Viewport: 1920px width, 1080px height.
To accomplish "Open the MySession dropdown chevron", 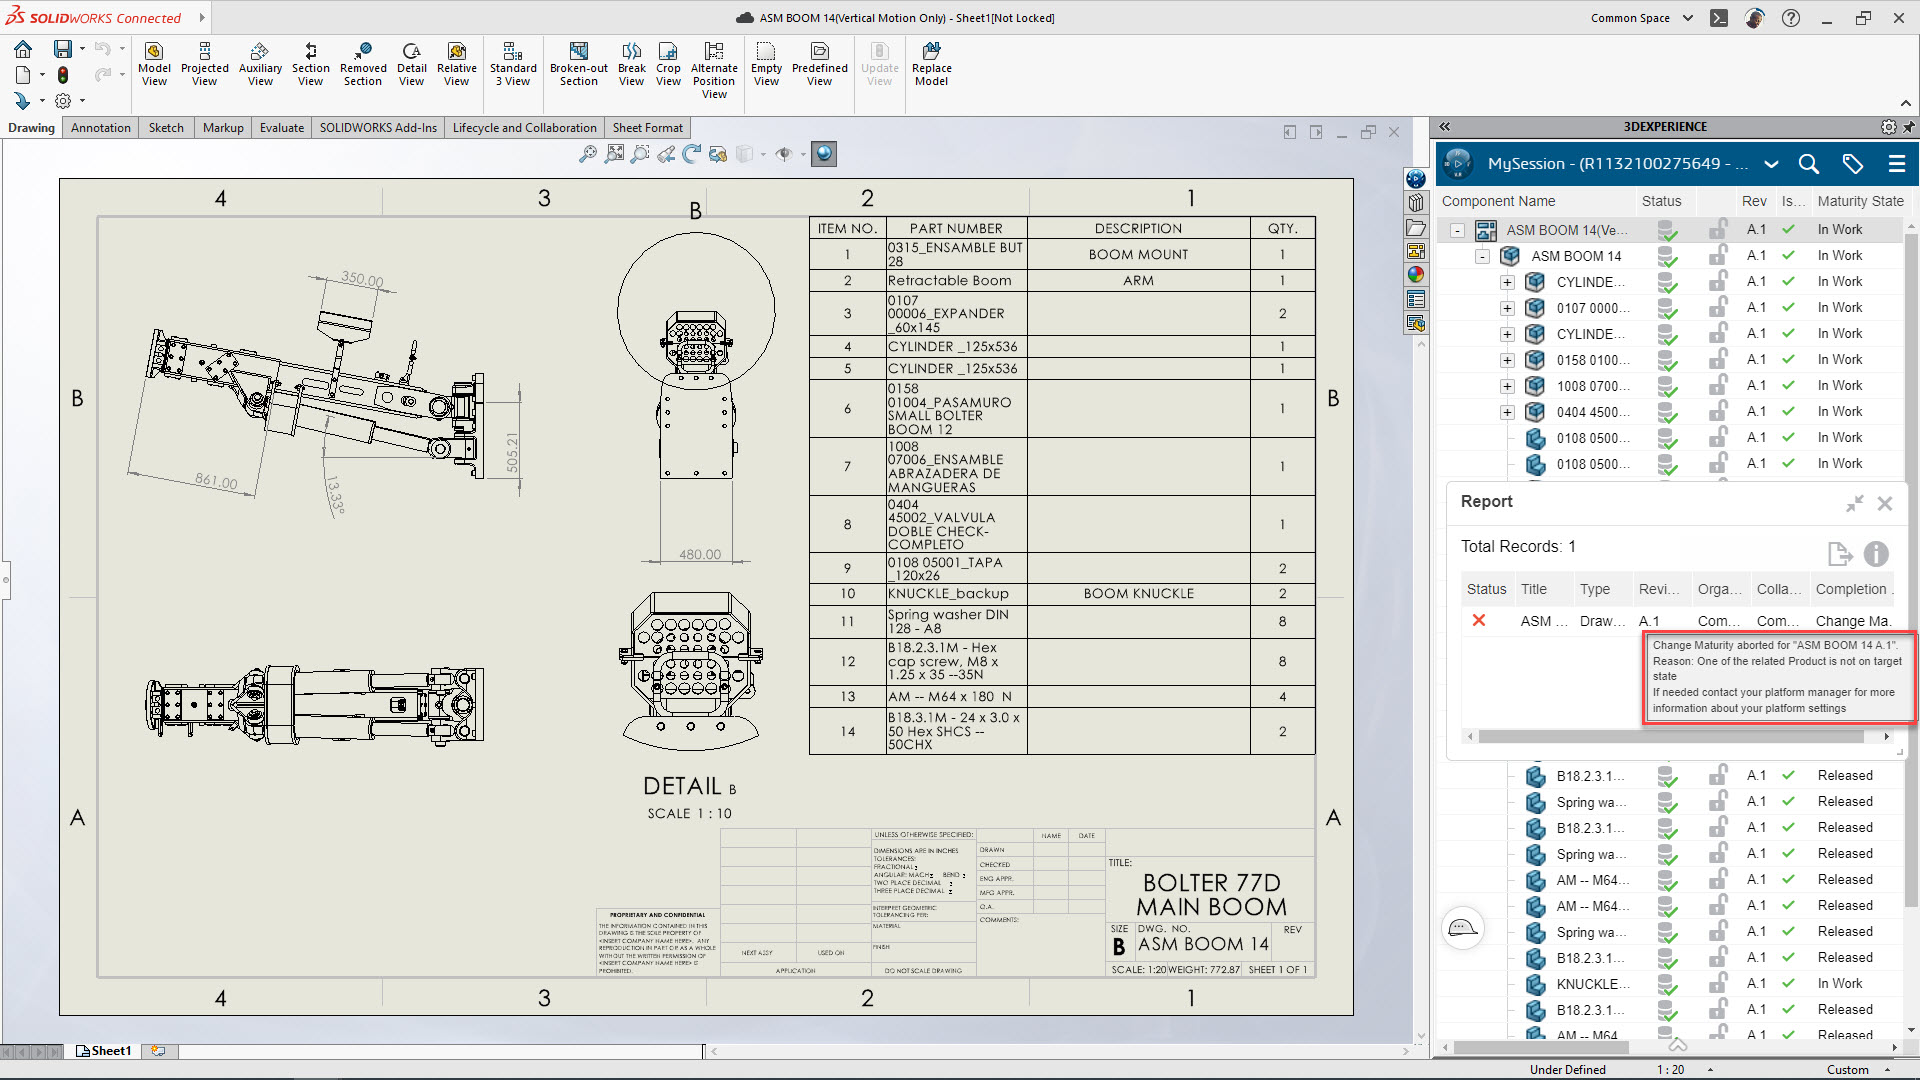I will [x=1771, y=164].
